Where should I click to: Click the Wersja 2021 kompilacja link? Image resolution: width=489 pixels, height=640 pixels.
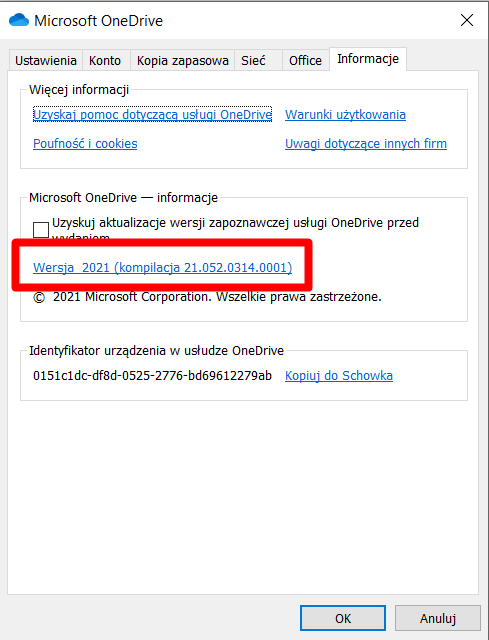click(x=162, y=267)
